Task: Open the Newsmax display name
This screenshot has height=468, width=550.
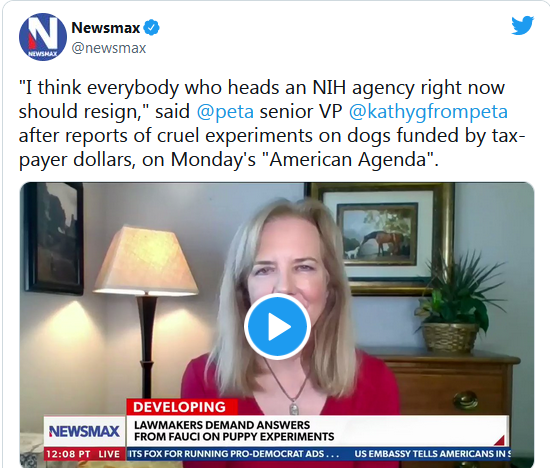Action: coord(106,28)
